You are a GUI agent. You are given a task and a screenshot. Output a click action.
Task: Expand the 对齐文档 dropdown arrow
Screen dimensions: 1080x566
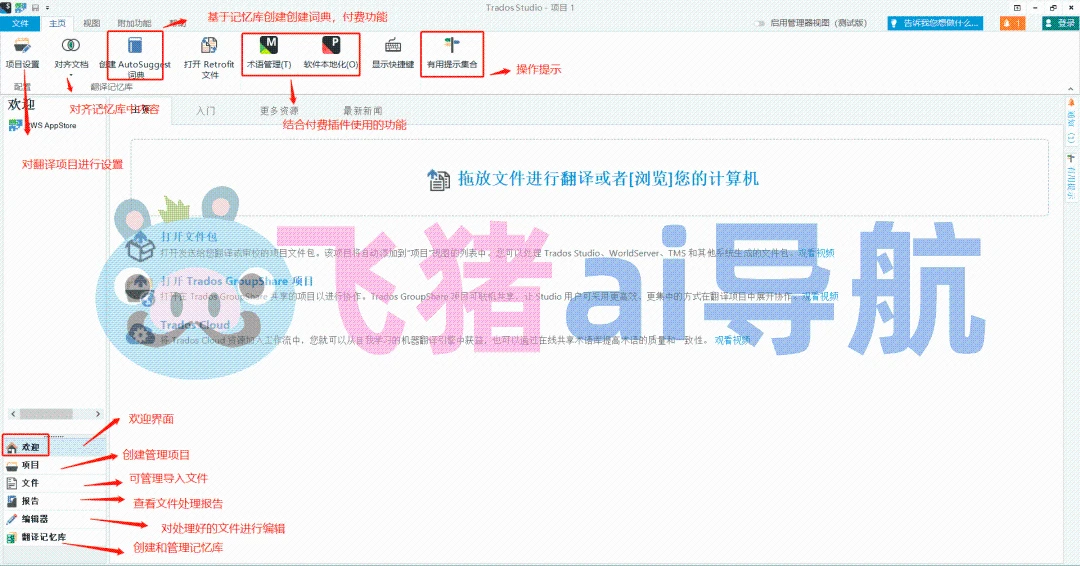(x=71, y=74)
